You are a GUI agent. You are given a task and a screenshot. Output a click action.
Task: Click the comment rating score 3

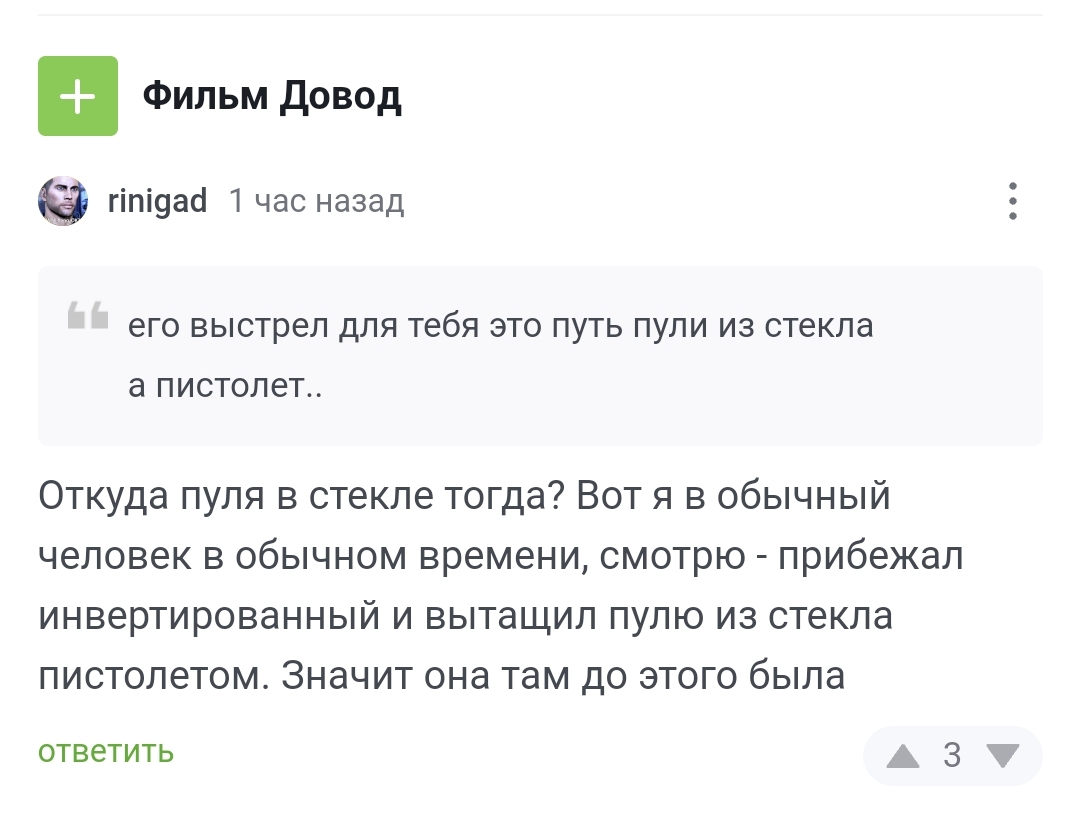coord(952,755)
